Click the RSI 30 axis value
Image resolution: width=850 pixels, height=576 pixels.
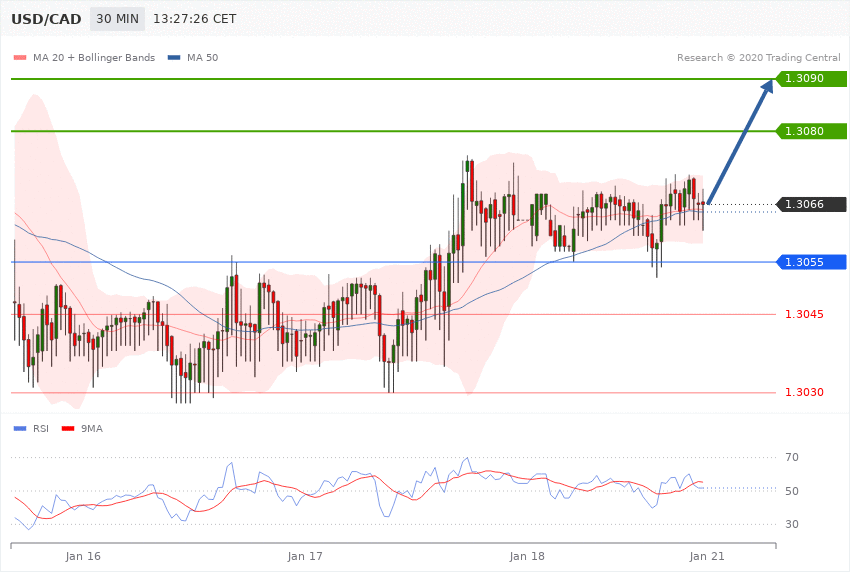pyautogui.click(x=792, y=524)
